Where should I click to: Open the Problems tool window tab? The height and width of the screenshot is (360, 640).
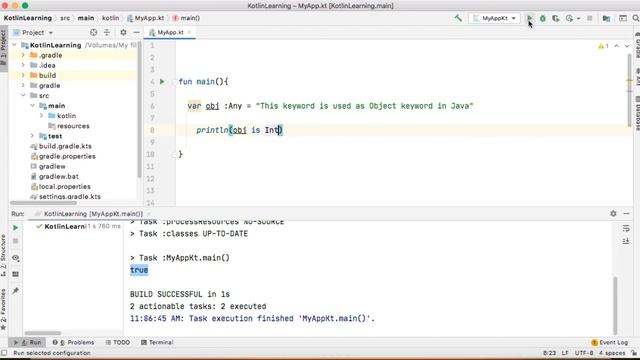(73, 342)
